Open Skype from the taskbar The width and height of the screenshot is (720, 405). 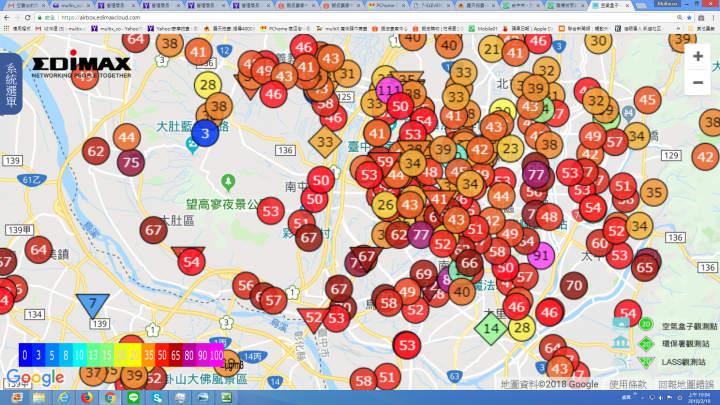(157, 397)
